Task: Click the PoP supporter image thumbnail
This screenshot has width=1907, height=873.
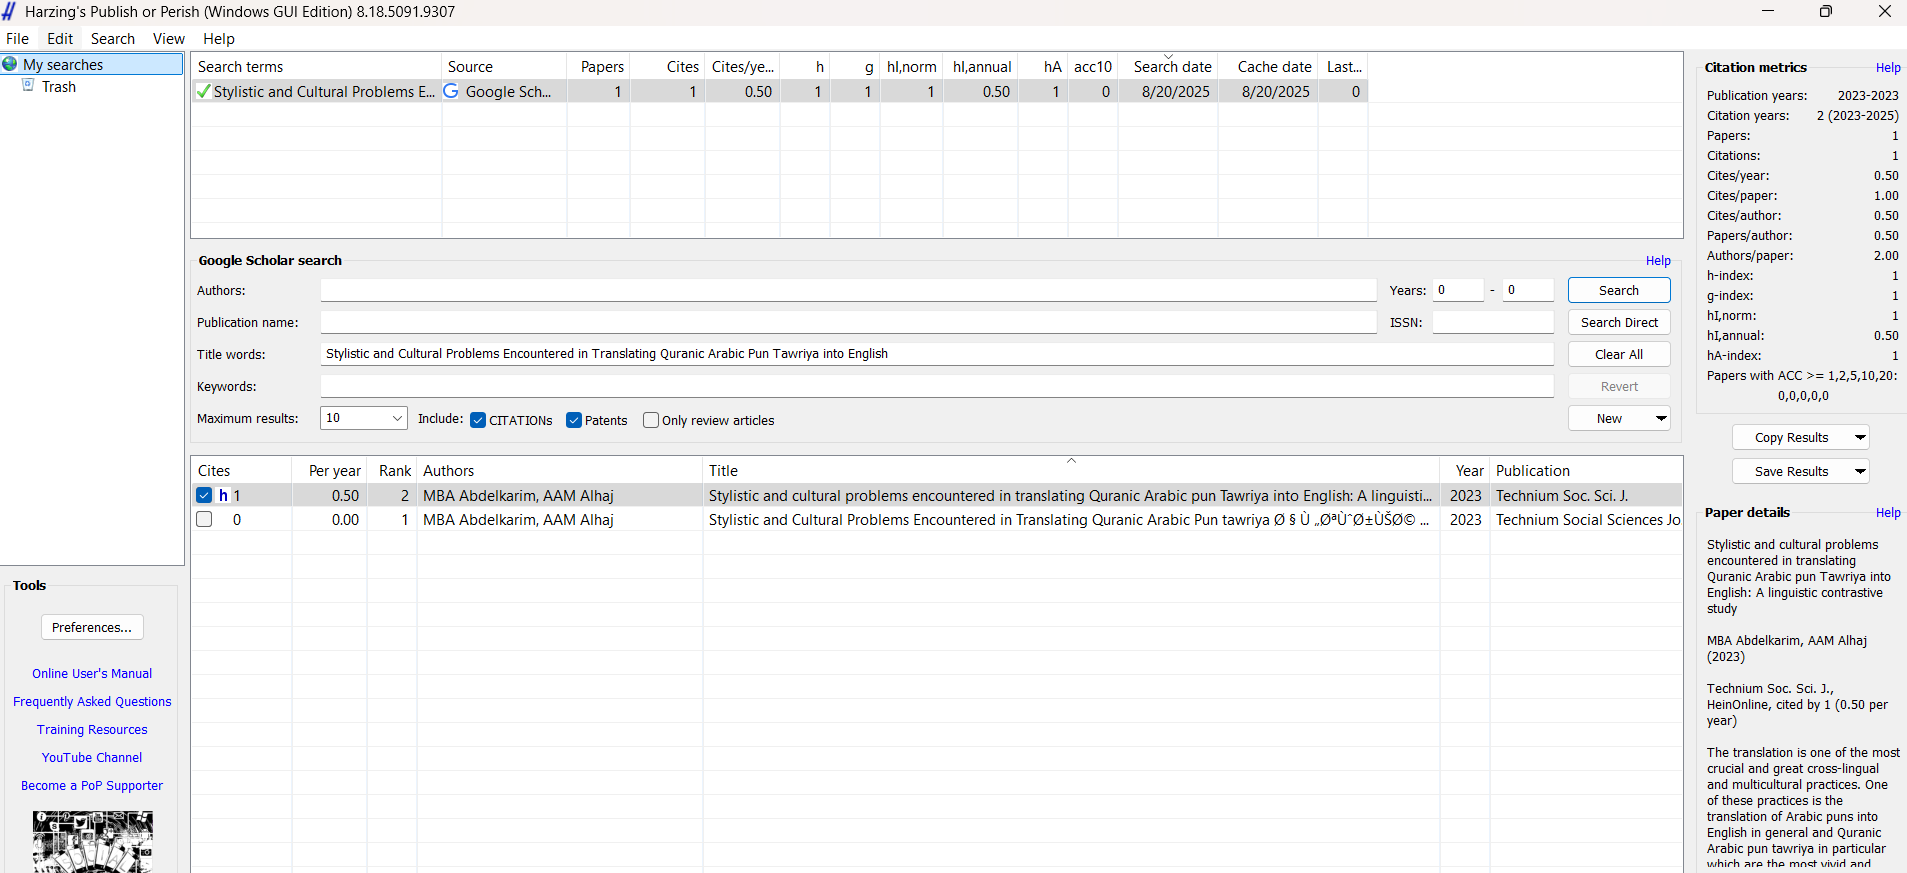Action: click(92, 841)
